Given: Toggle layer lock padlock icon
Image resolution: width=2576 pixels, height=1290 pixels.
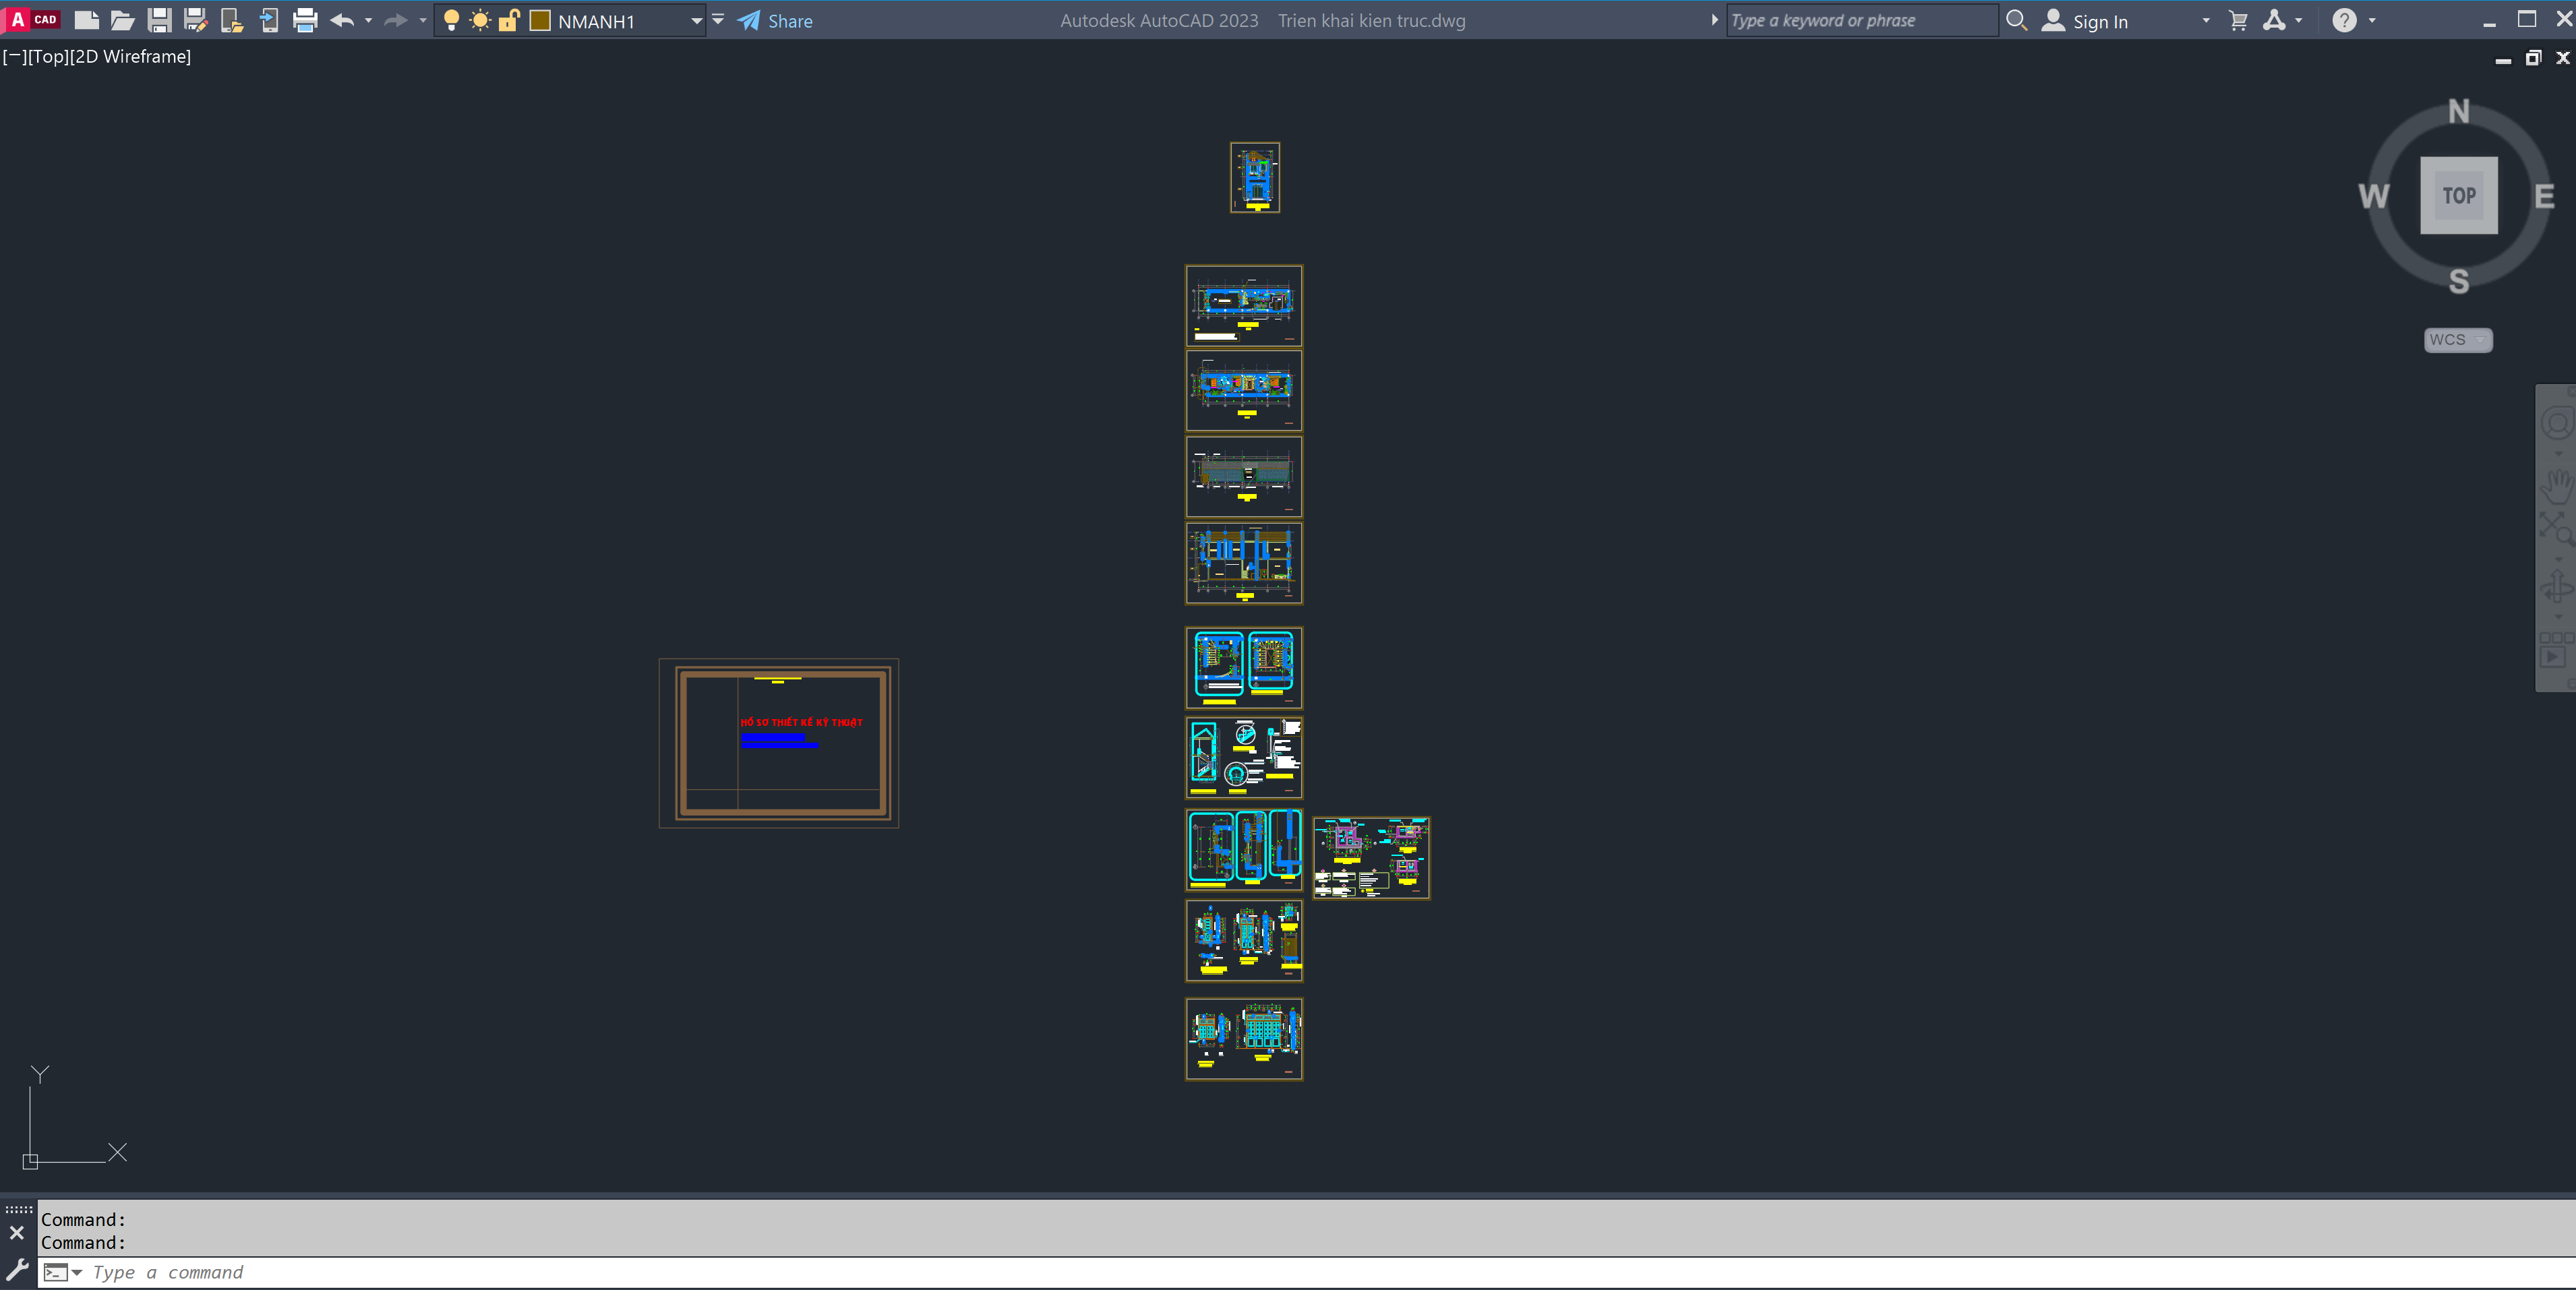Looking at the screenshot, I should click(x=509, y=20).
